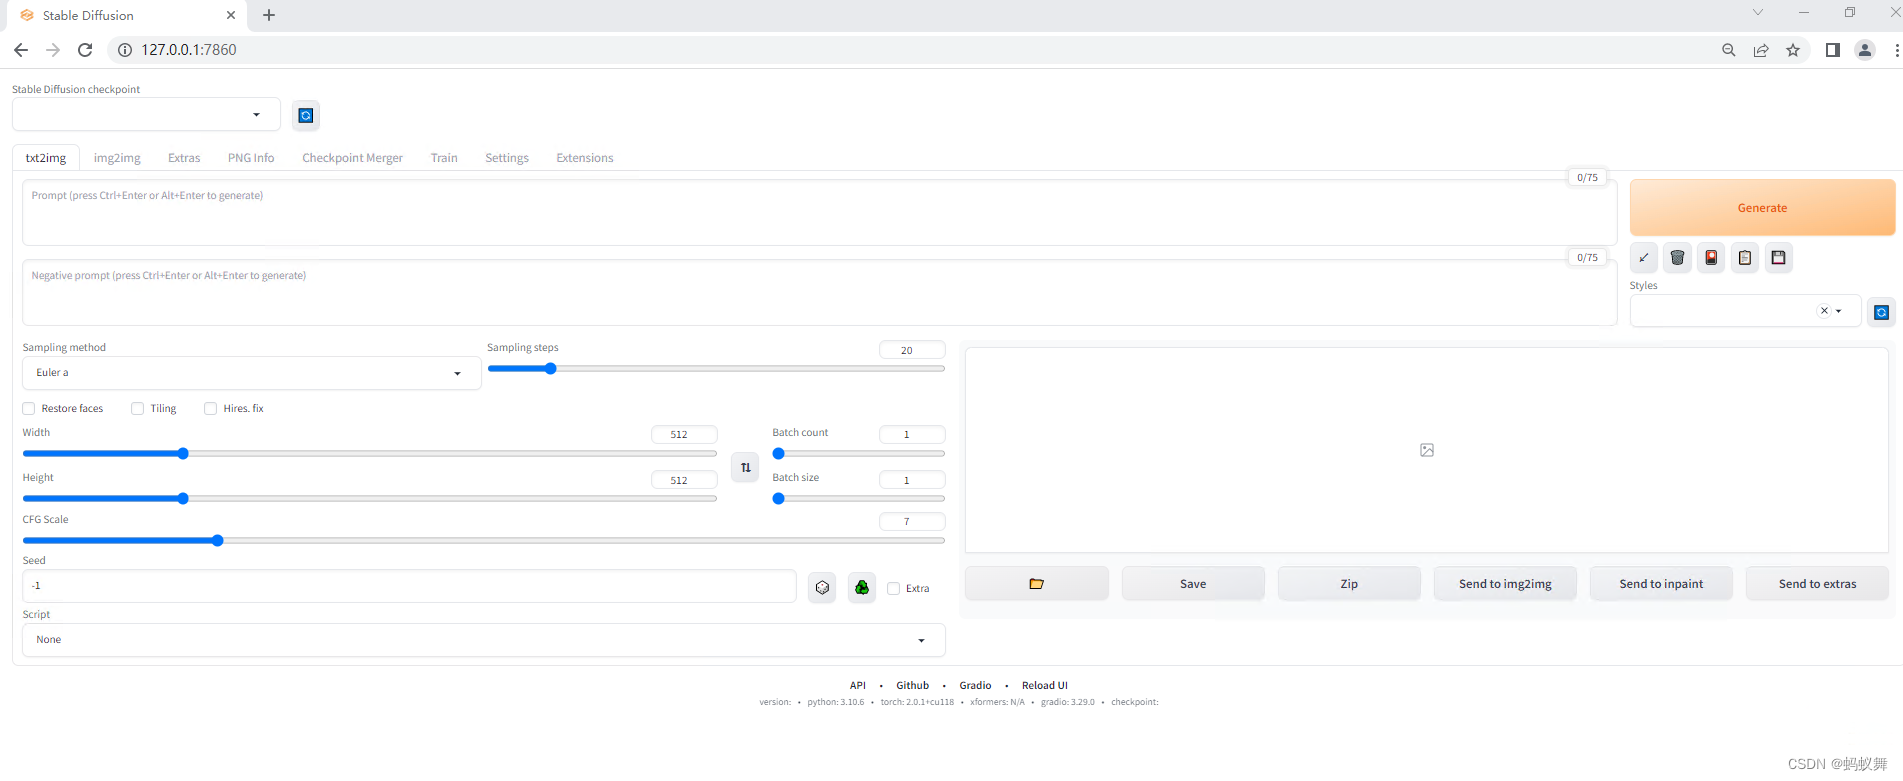The image size is (1903, 781).
Task: Open the API footer link
Action: 858,686
